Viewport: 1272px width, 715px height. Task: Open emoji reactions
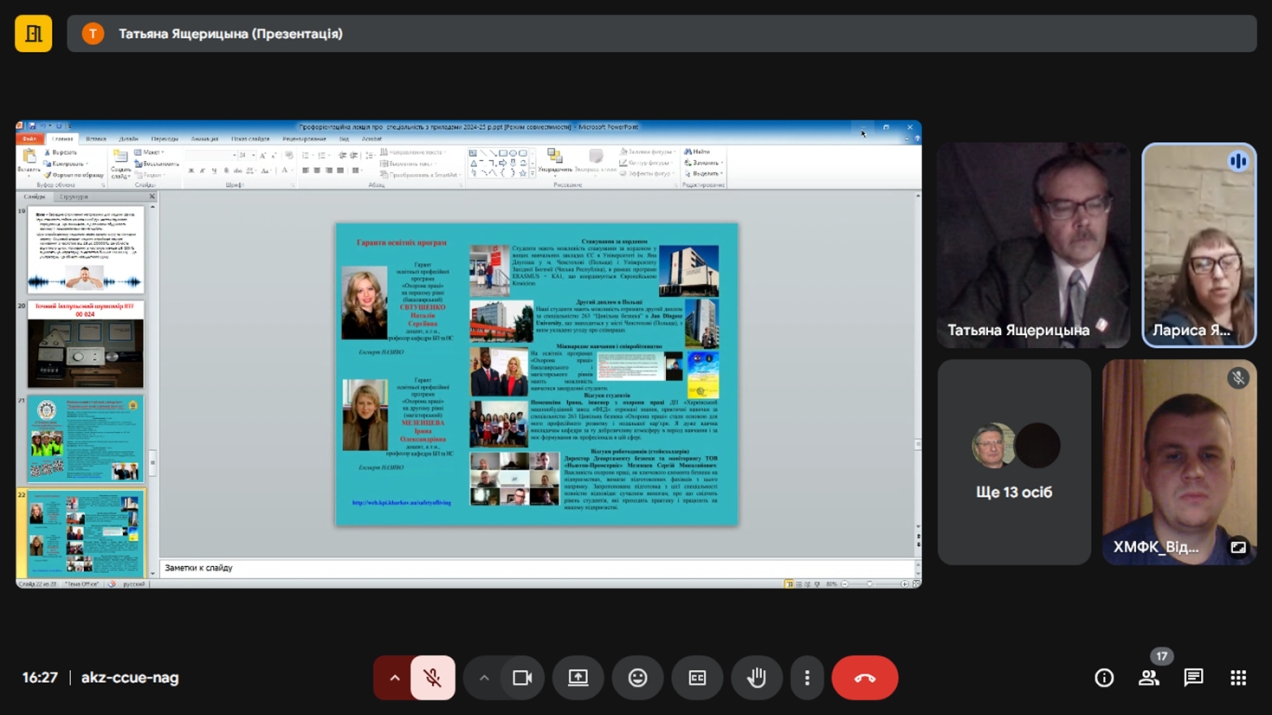tap(637, 678)
